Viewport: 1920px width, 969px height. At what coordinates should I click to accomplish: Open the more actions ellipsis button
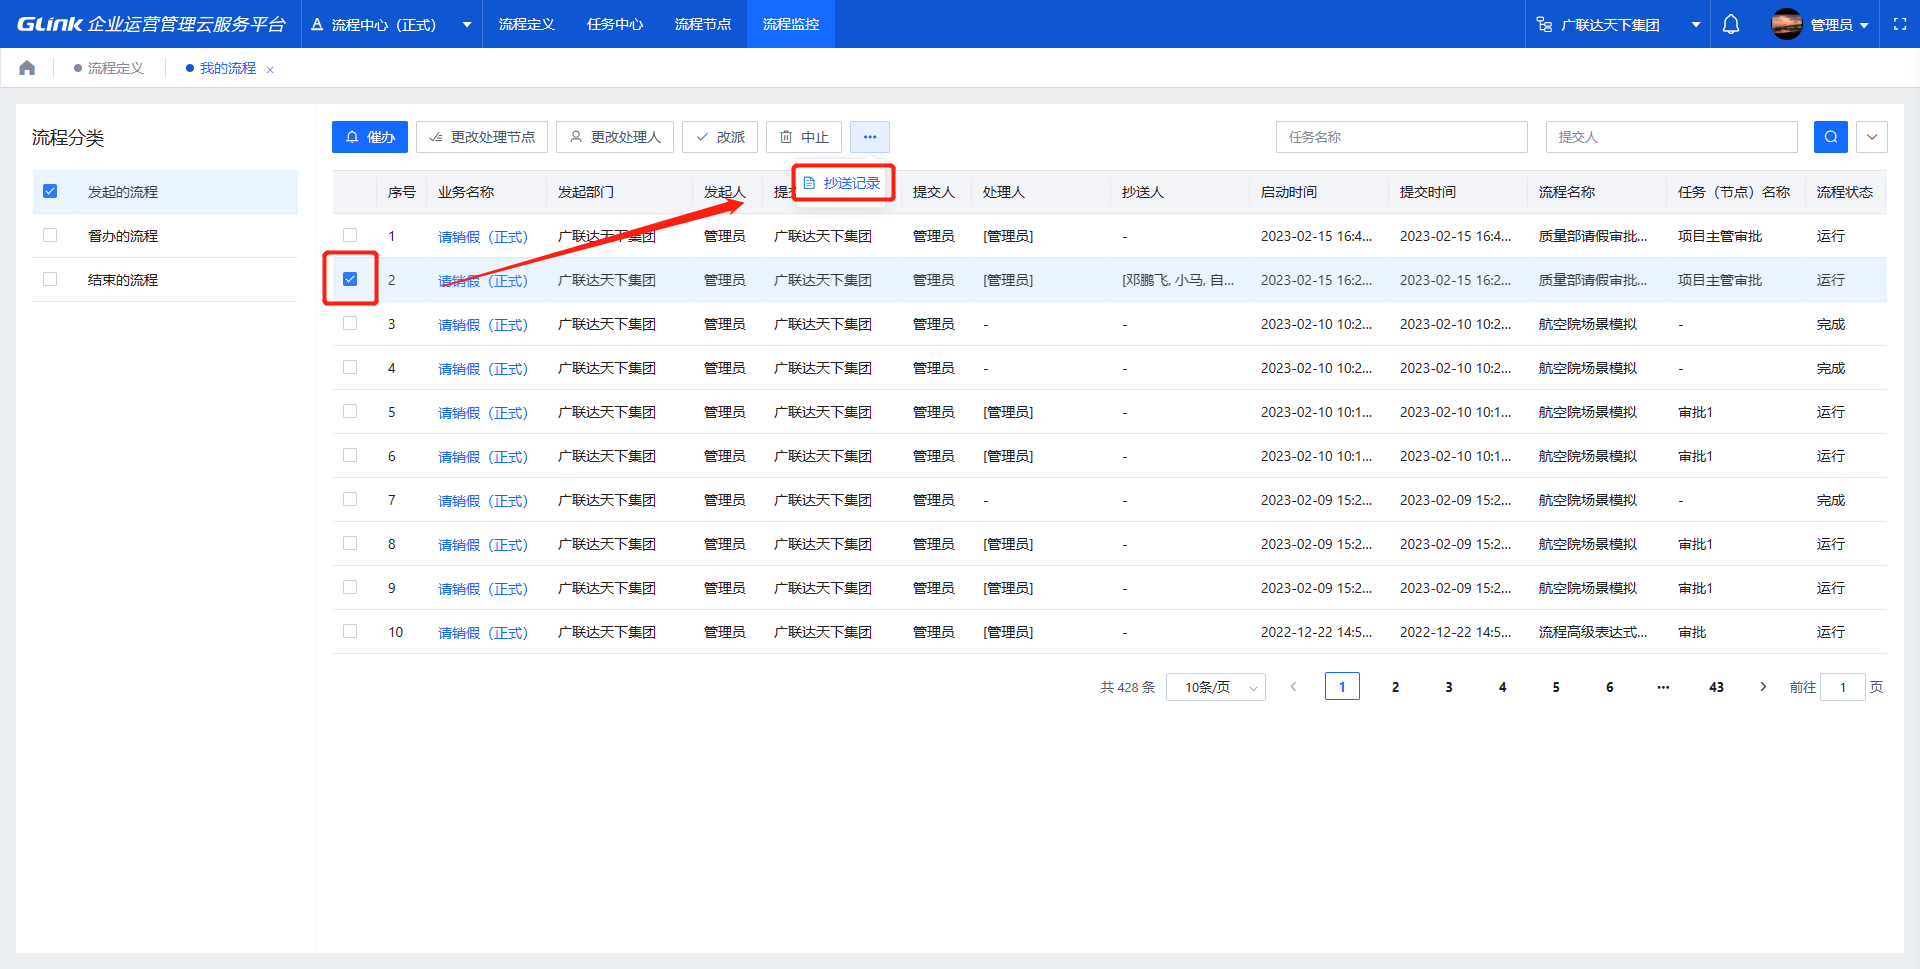click(870, 137)
